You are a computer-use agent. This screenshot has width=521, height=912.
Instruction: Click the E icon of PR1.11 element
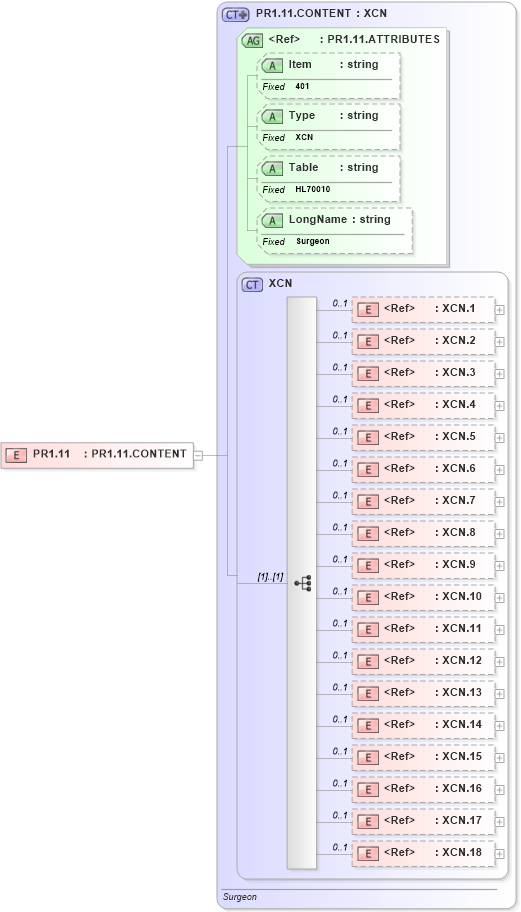click(16, 455)
